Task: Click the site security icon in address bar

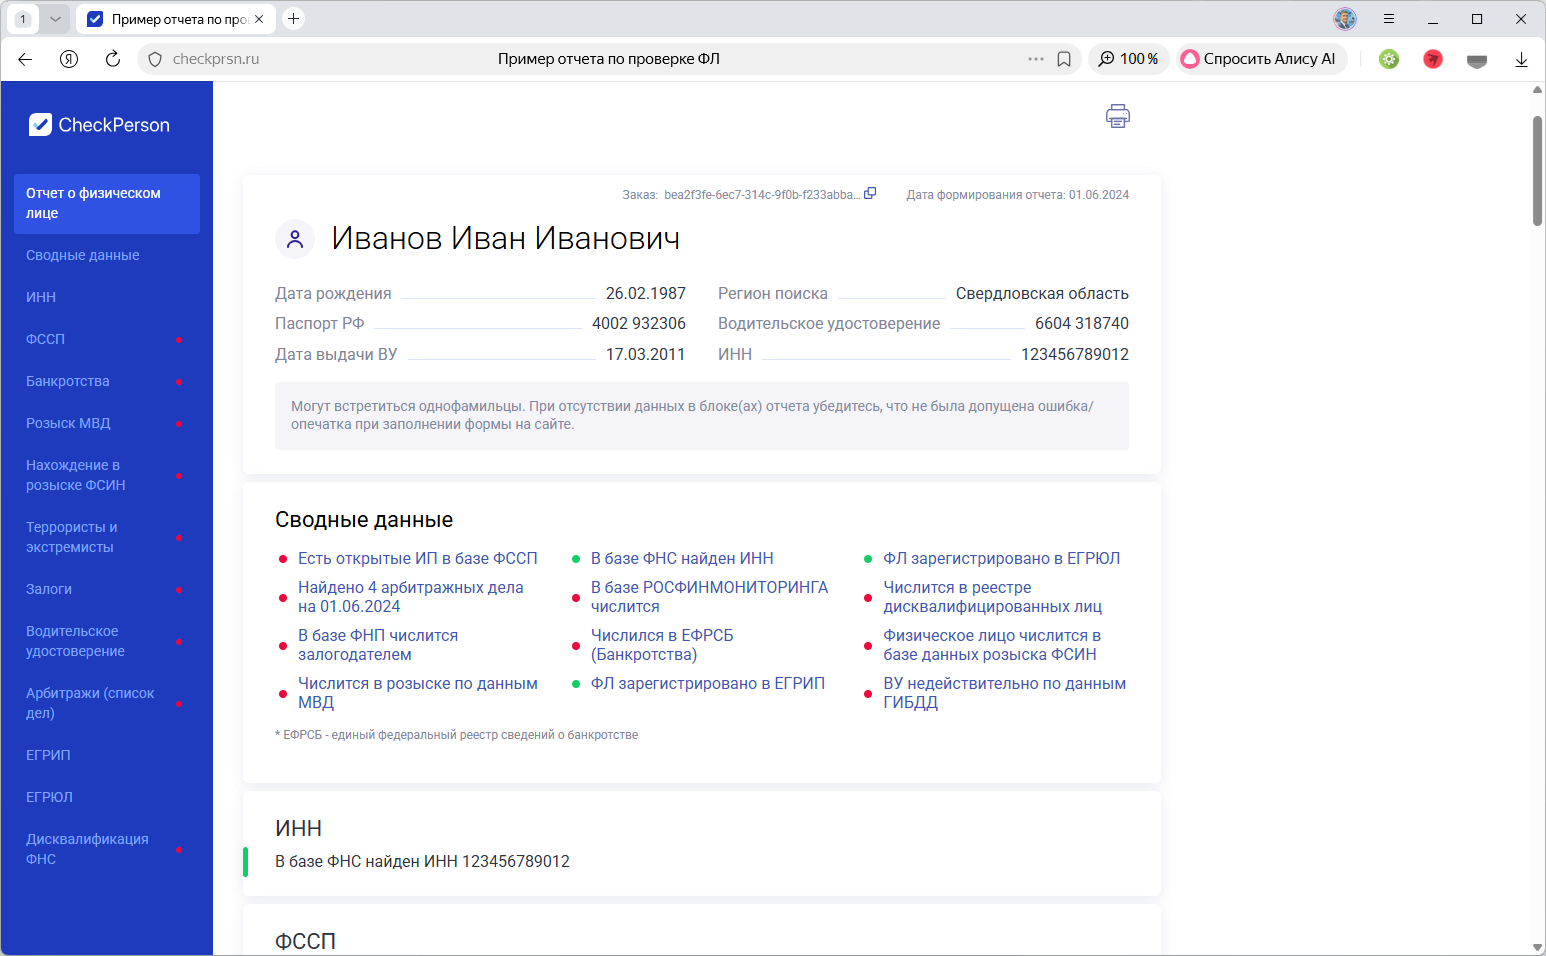Action: 153,58
